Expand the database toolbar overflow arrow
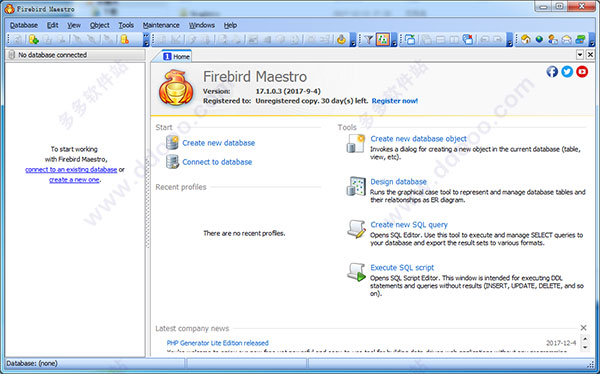Viewport: 600px width, 374px height. pyautogui.click(x=146, y=39)
